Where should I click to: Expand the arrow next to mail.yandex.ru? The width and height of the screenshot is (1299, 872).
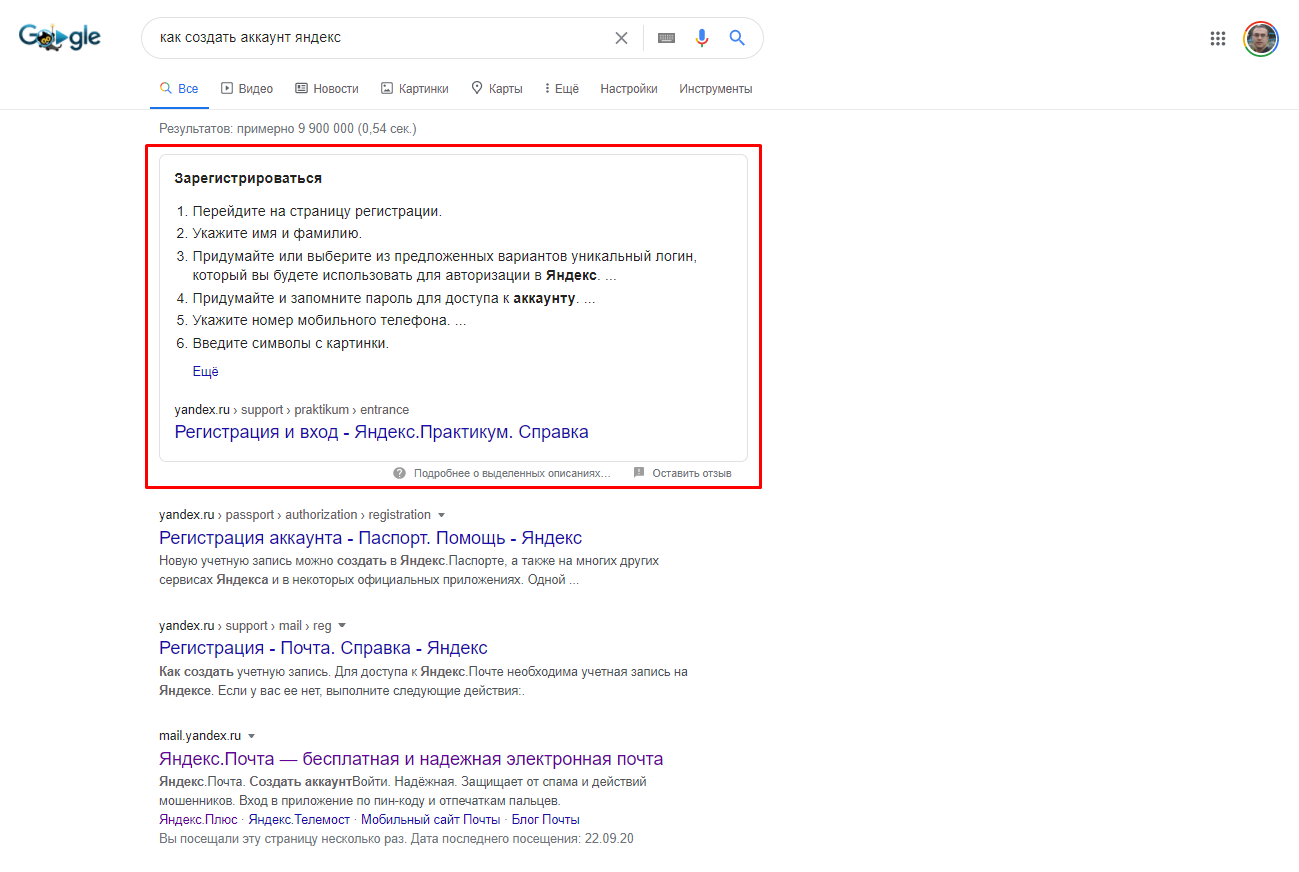[251, 735]
